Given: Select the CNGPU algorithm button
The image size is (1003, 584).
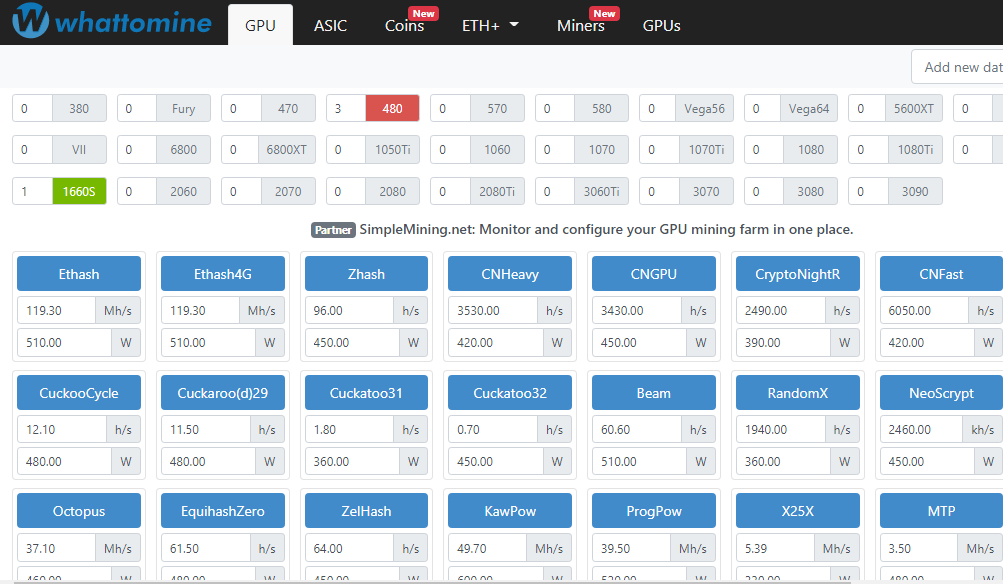Looking at the screenshot, I should click(654, 274).
